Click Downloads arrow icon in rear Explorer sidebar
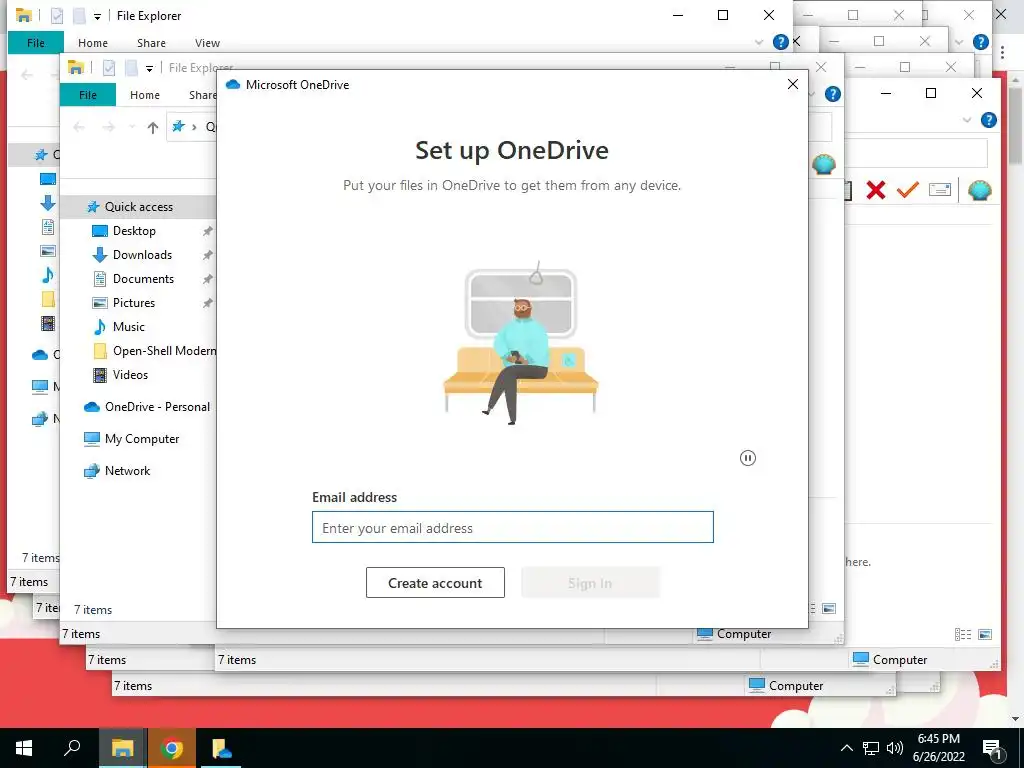 (48, 203)
